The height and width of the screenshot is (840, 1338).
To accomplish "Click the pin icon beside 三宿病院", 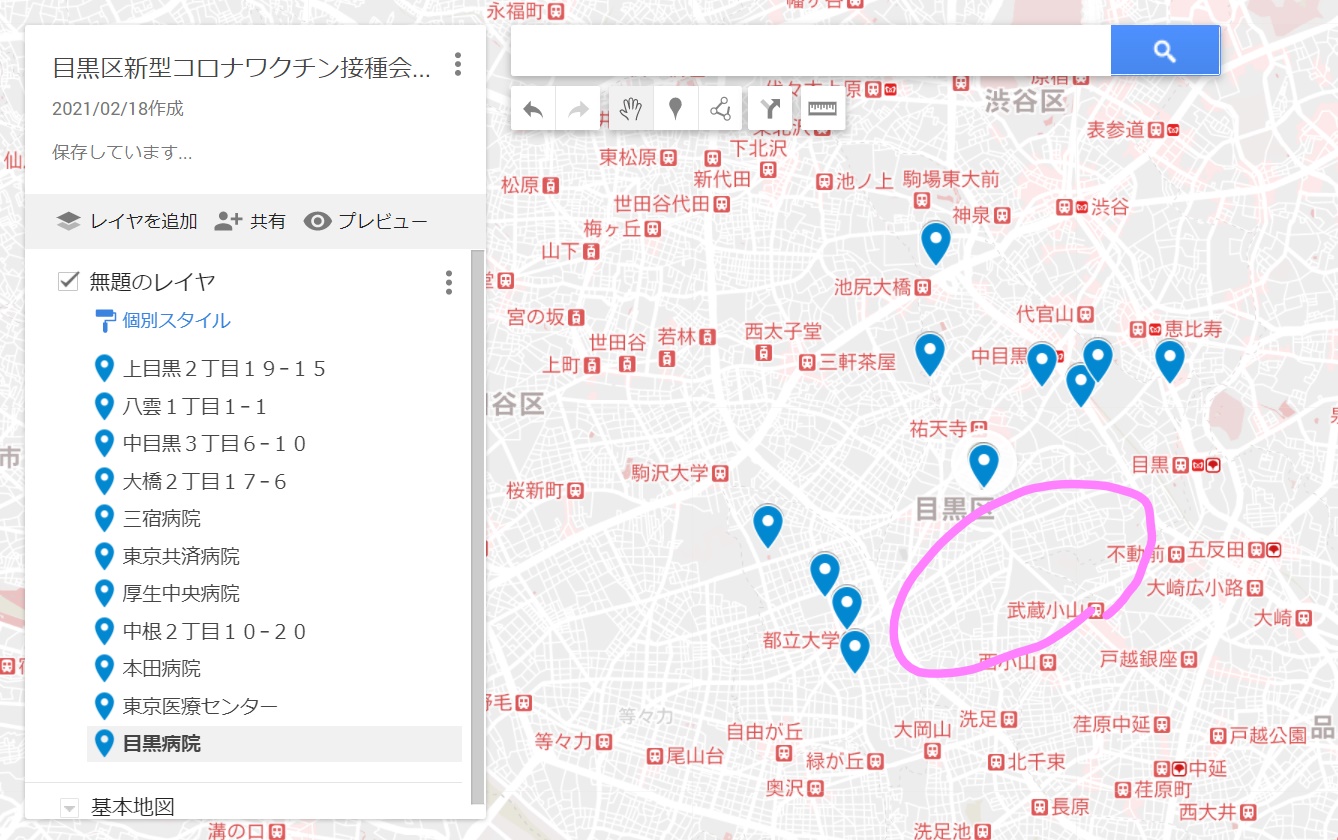I will click(104, 518).
